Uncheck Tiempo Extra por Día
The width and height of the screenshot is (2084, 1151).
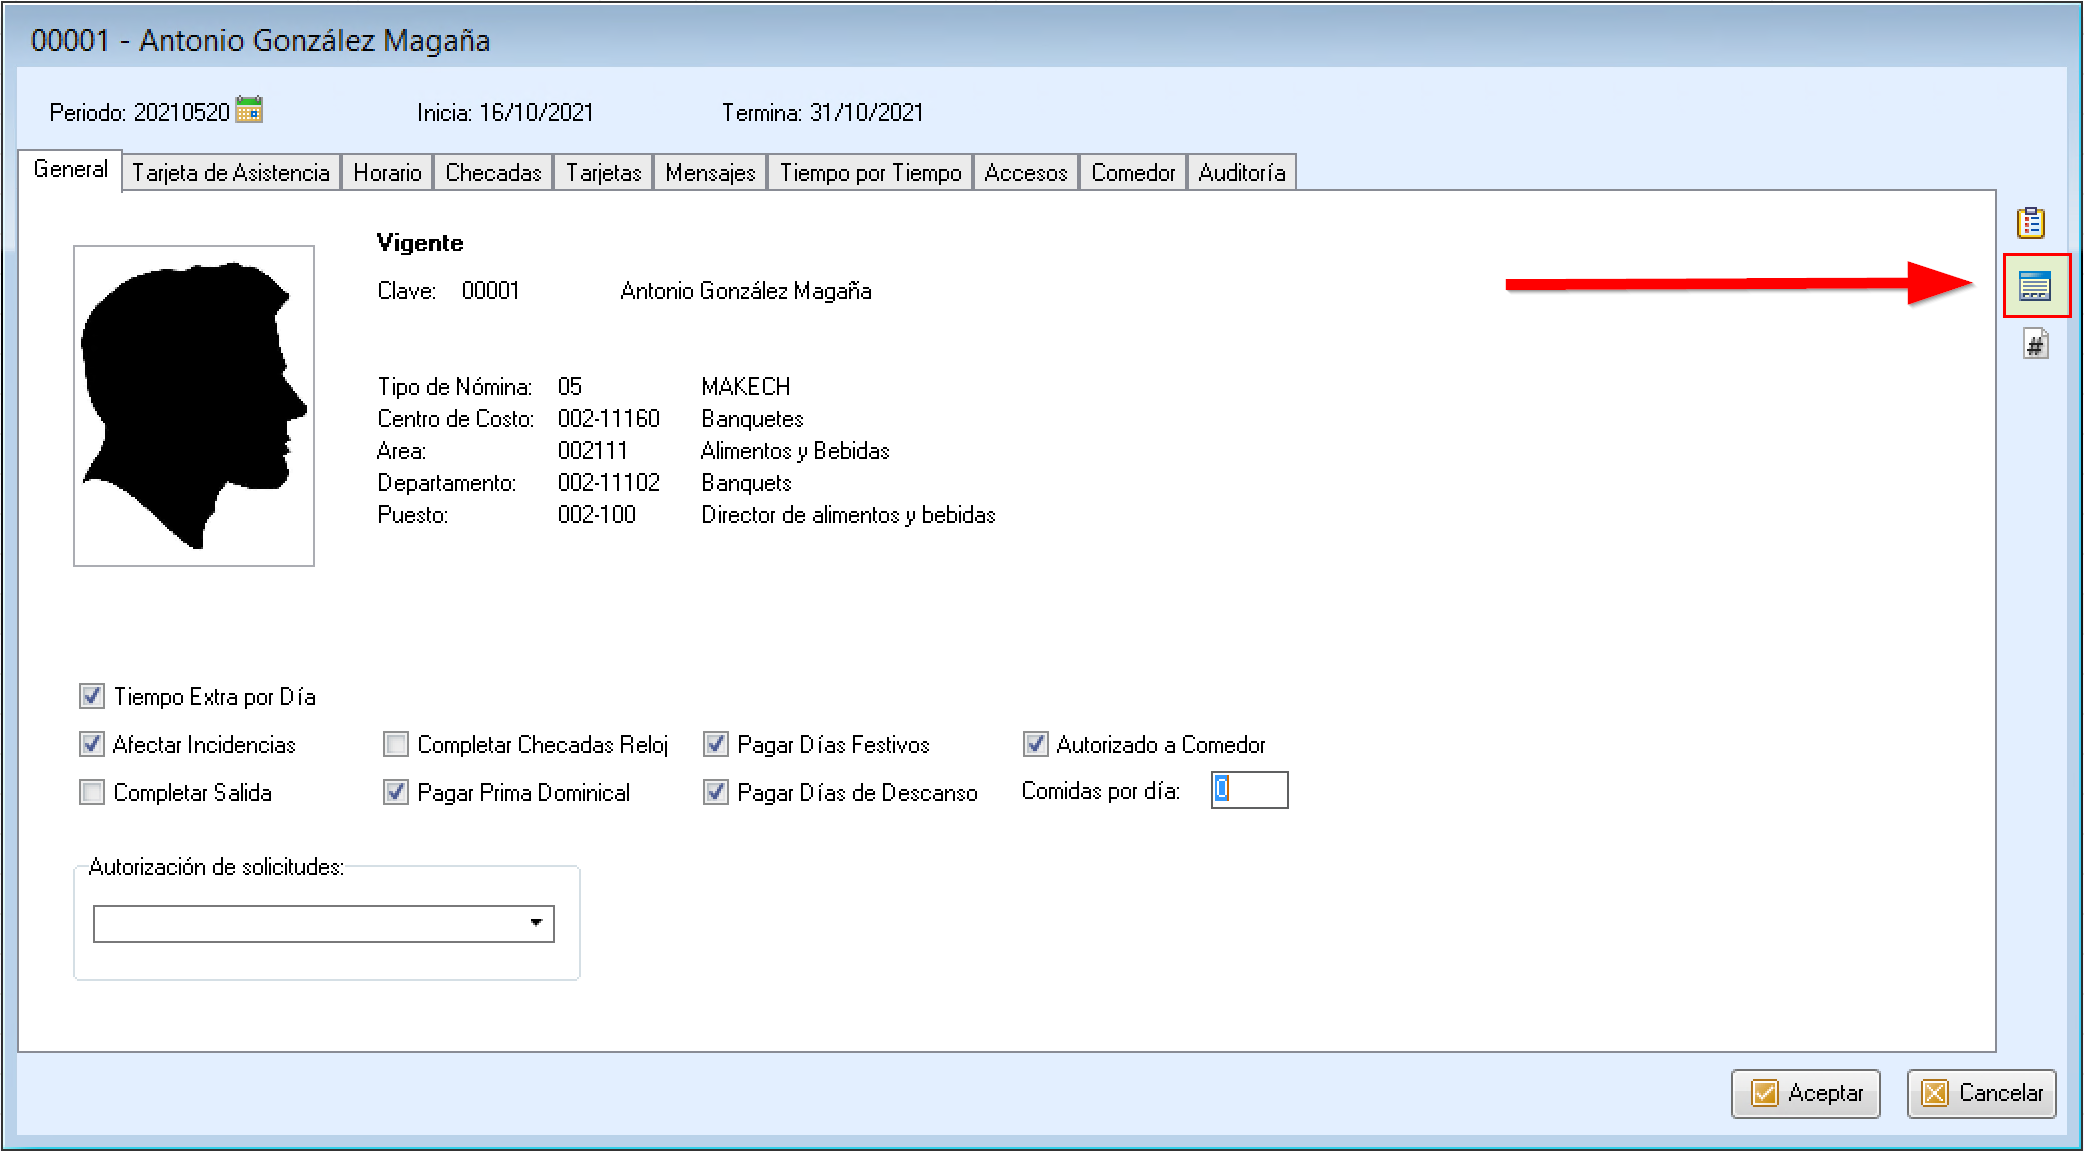tap(92, 696)
